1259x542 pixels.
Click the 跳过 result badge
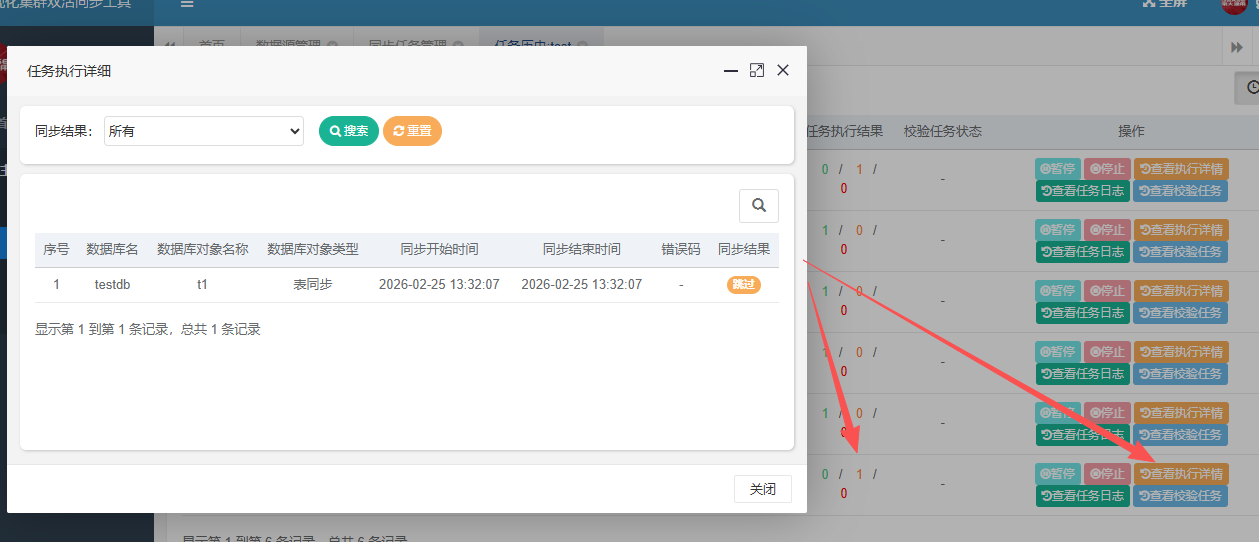coord(743,285)
